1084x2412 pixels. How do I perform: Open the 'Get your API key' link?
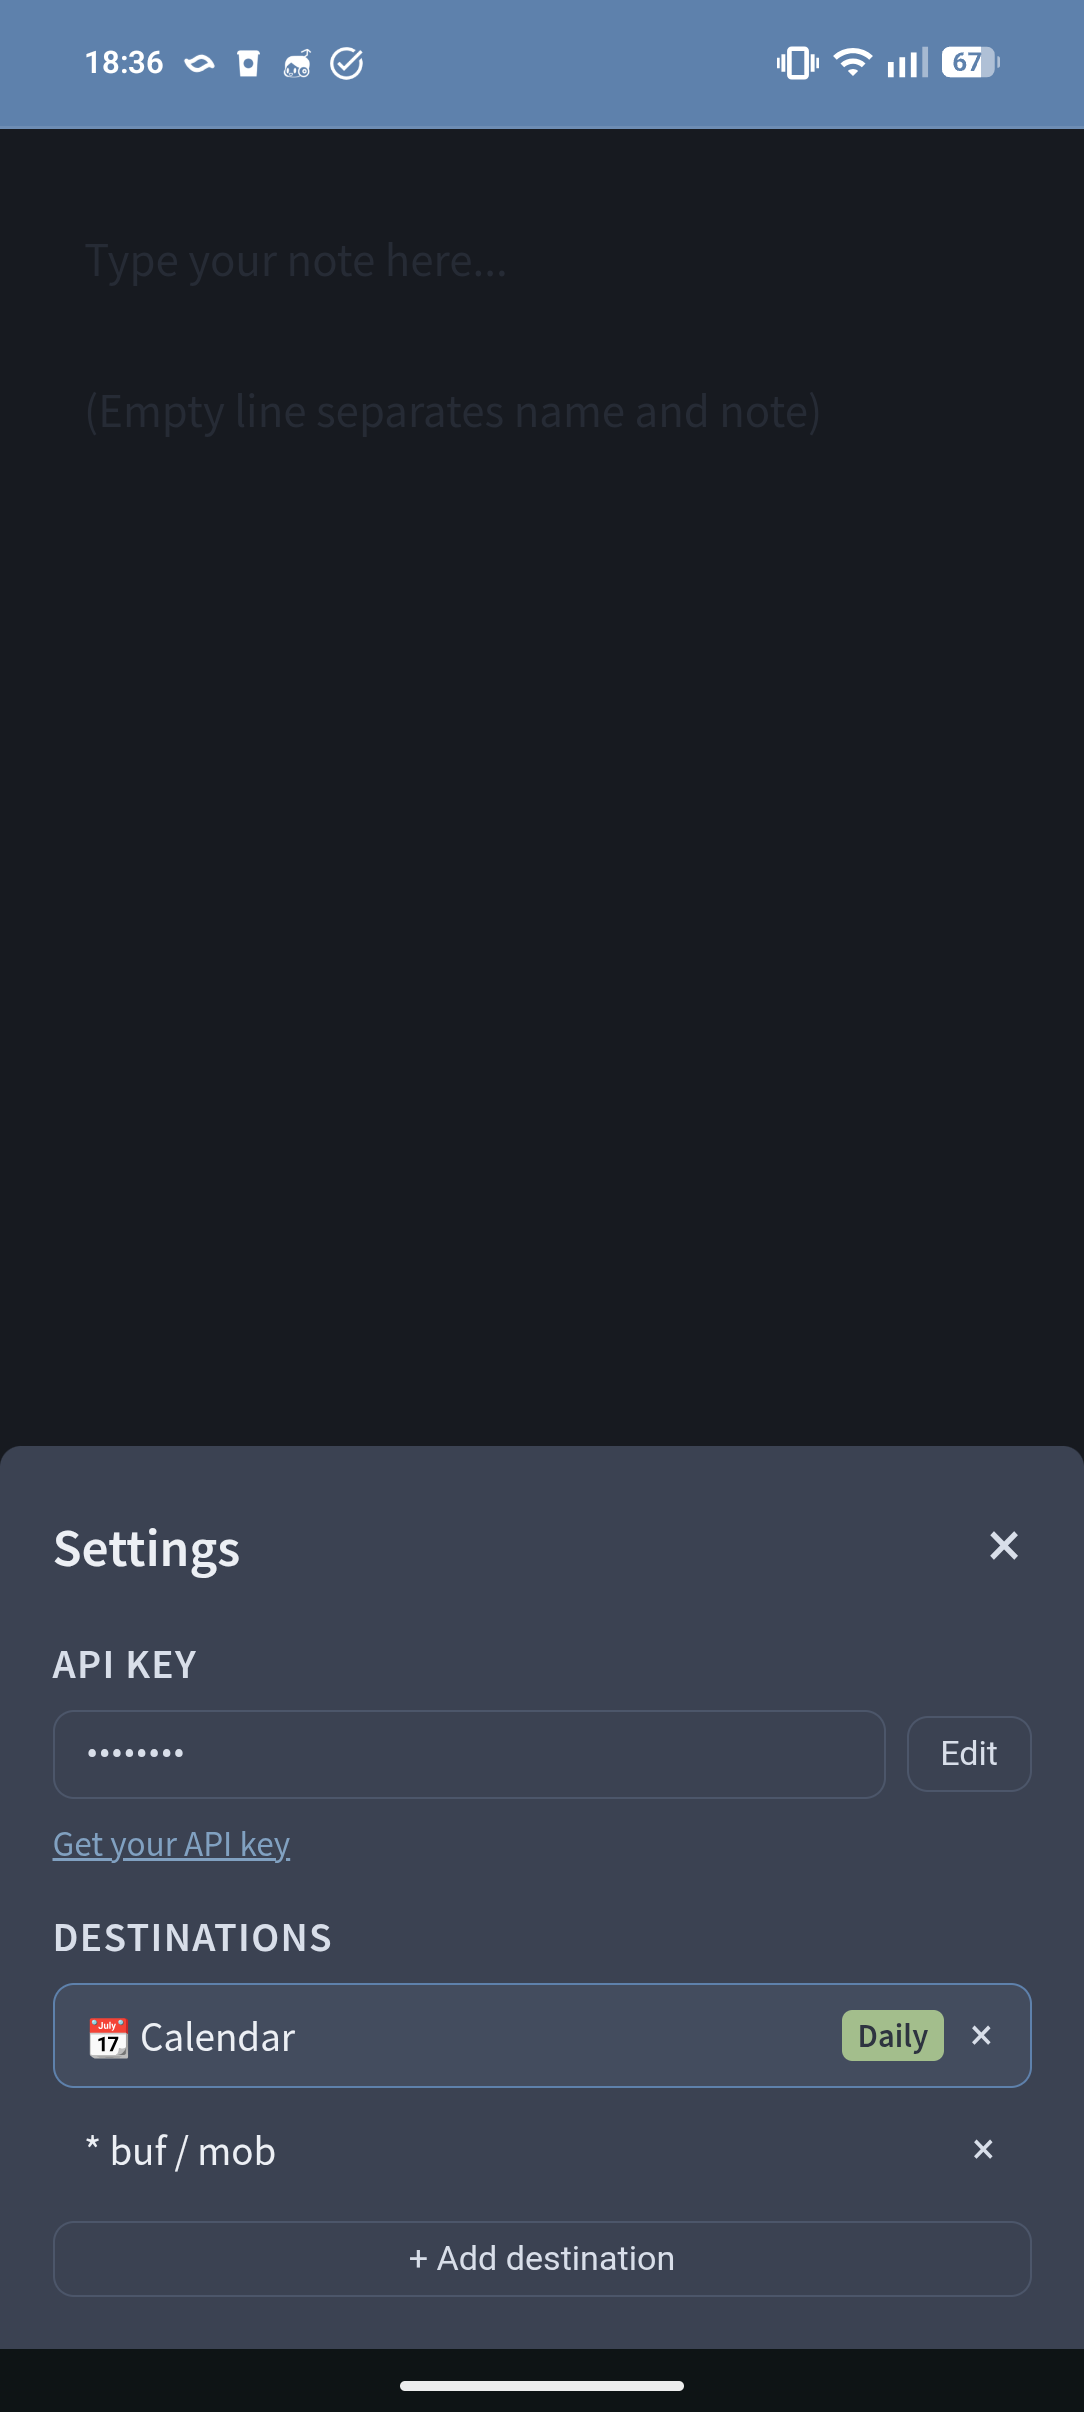tap(171, 1844)
